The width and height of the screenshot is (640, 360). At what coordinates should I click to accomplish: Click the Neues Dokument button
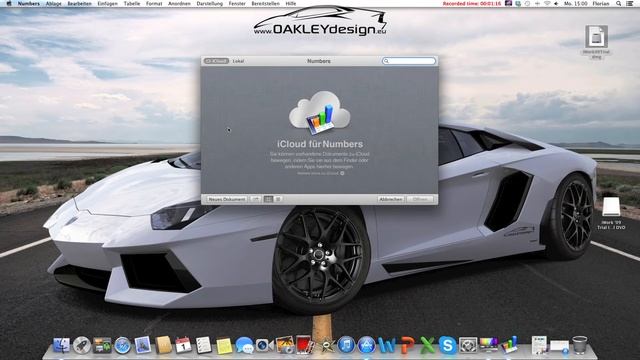tap(227, 199)
